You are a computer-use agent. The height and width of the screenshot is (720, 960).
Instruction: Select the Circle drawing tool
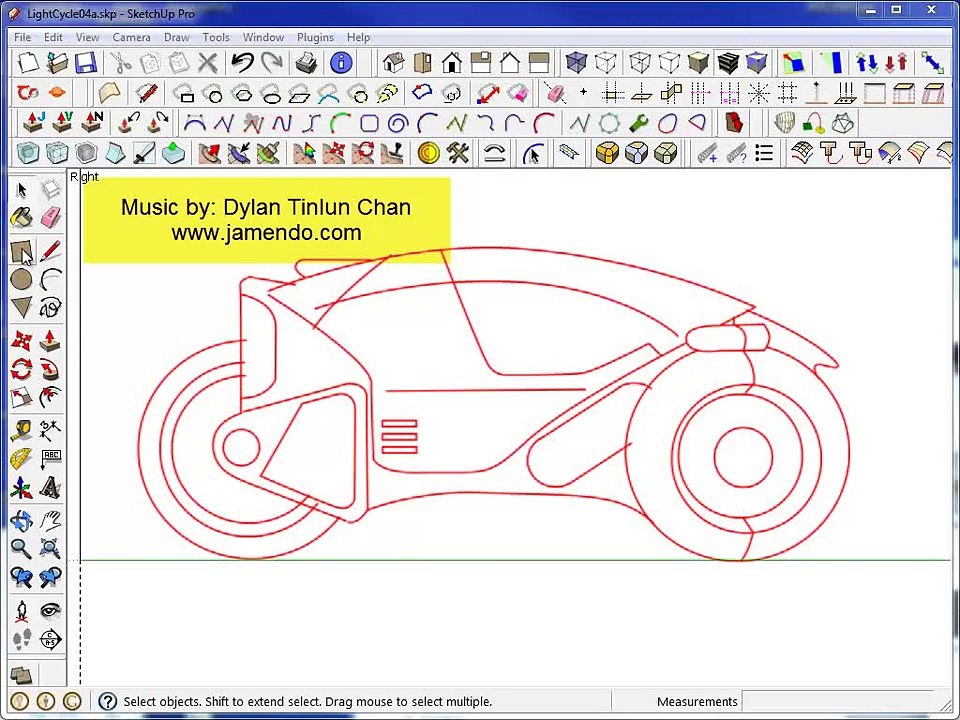pos(21,280)
